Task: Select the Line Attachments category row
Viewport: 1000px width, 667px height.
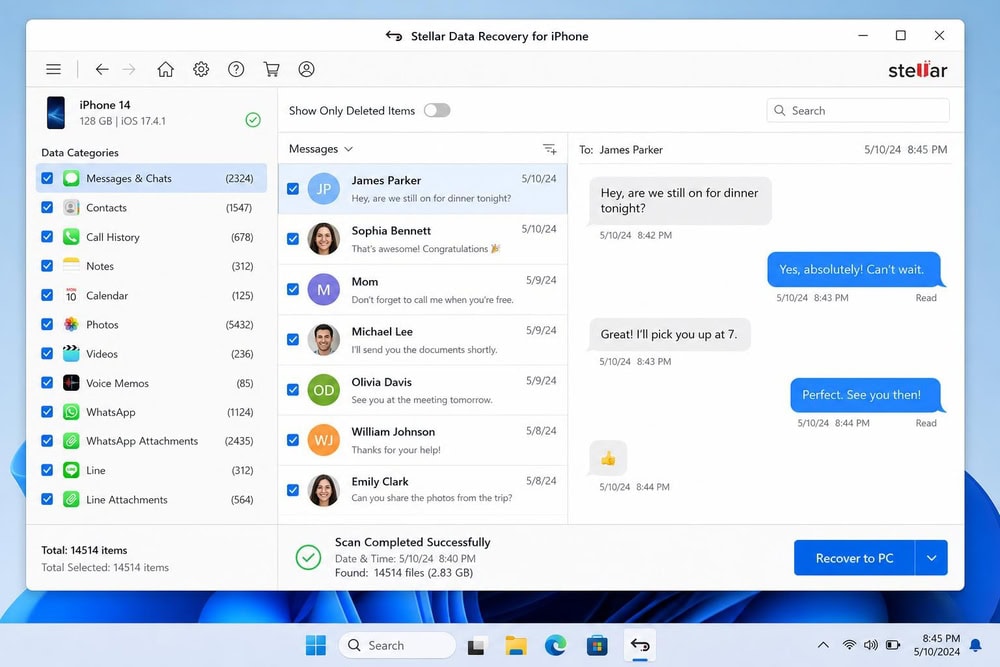Action: (151, 499)
